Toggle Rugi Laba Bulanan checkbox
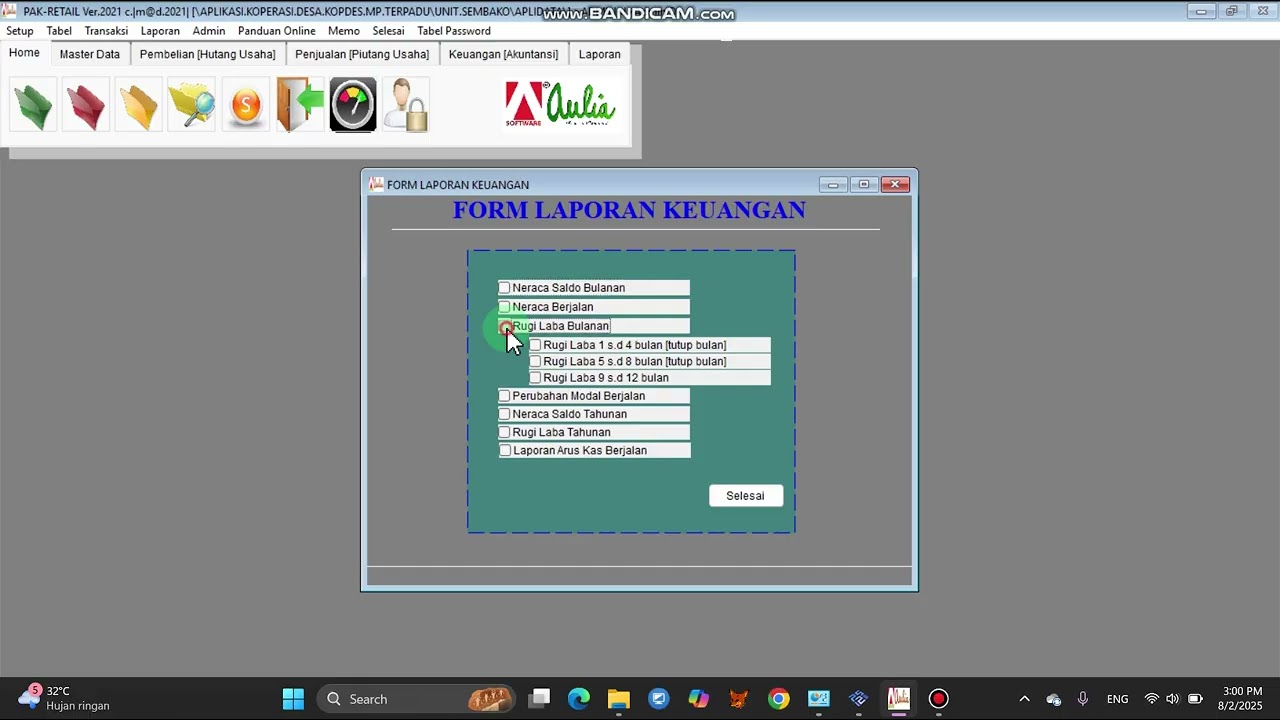The width and height of the screenshot is (1280, 720). point(505,326)
